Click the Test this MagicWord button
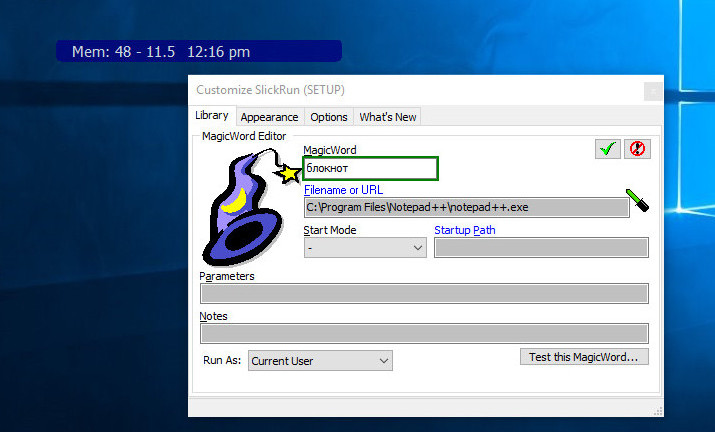This screenshot has height=432, width=715. (x=584, y=357)
